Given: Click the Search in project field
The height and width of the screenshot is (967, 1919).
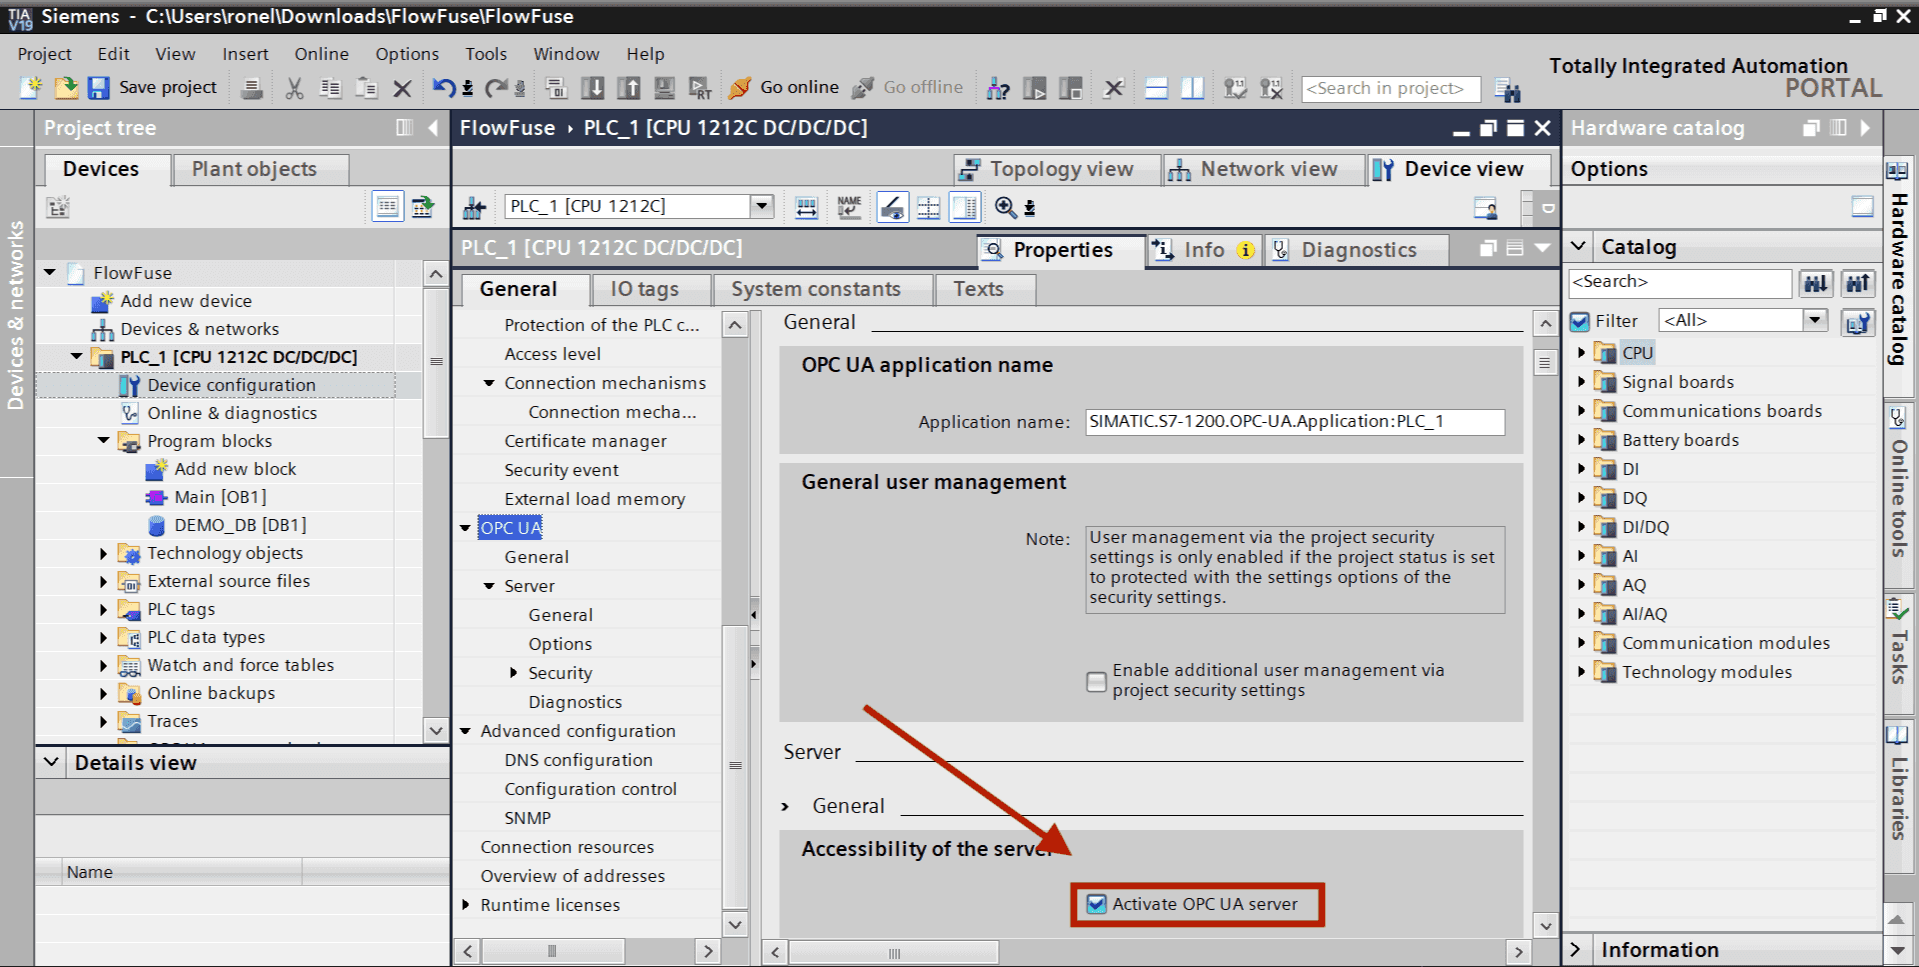Looking at the screenshot, I should [1390, 88].
